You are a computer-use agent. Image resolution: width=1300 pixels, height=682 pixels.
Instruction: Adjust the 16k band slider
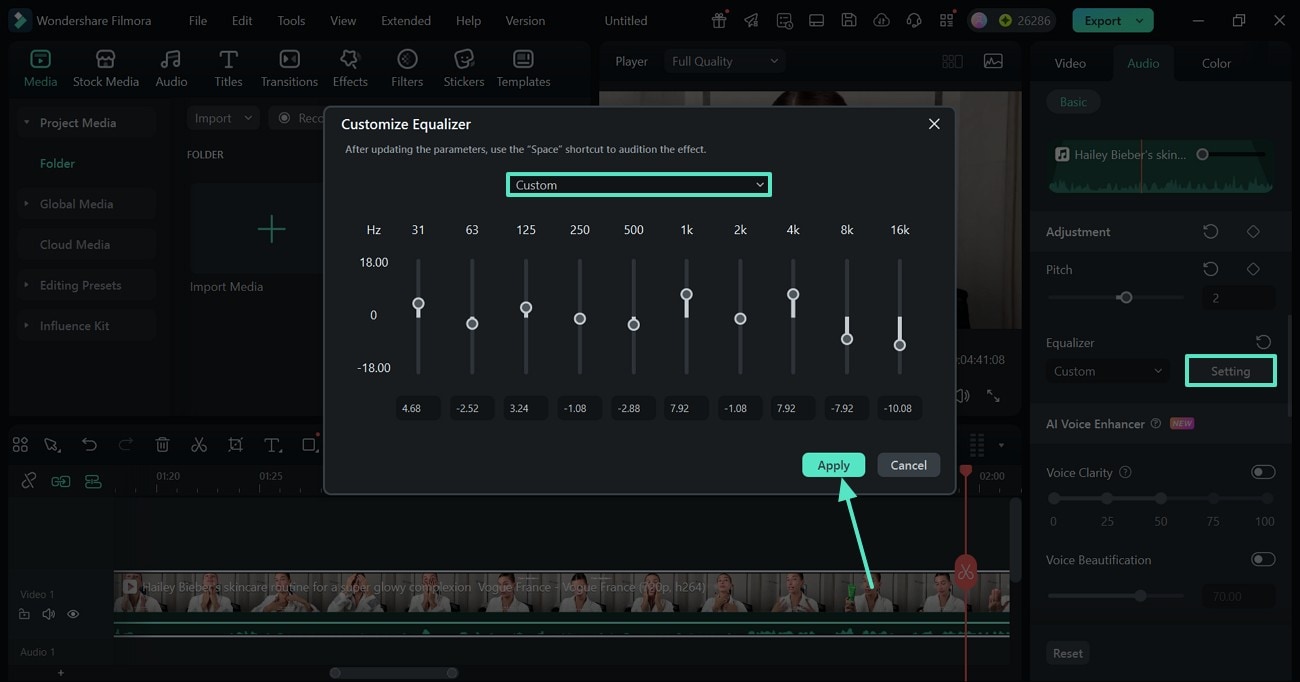pyautogui.click(x=899, y=345)
